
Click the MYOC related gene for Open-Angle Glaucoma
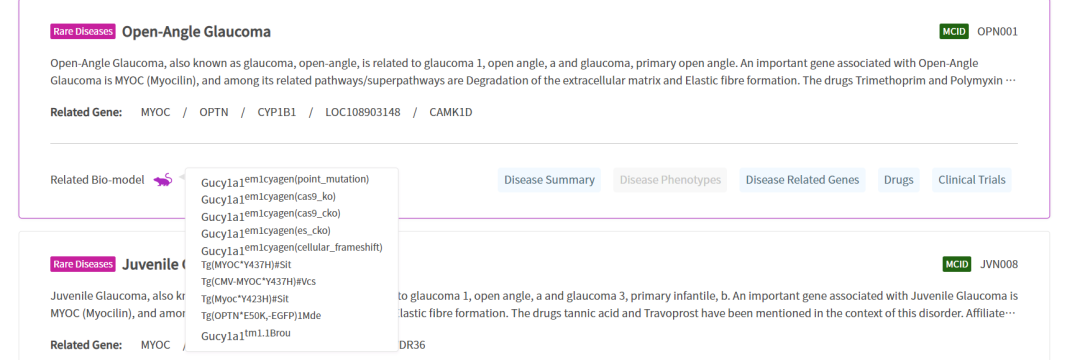tap(155, 112)
